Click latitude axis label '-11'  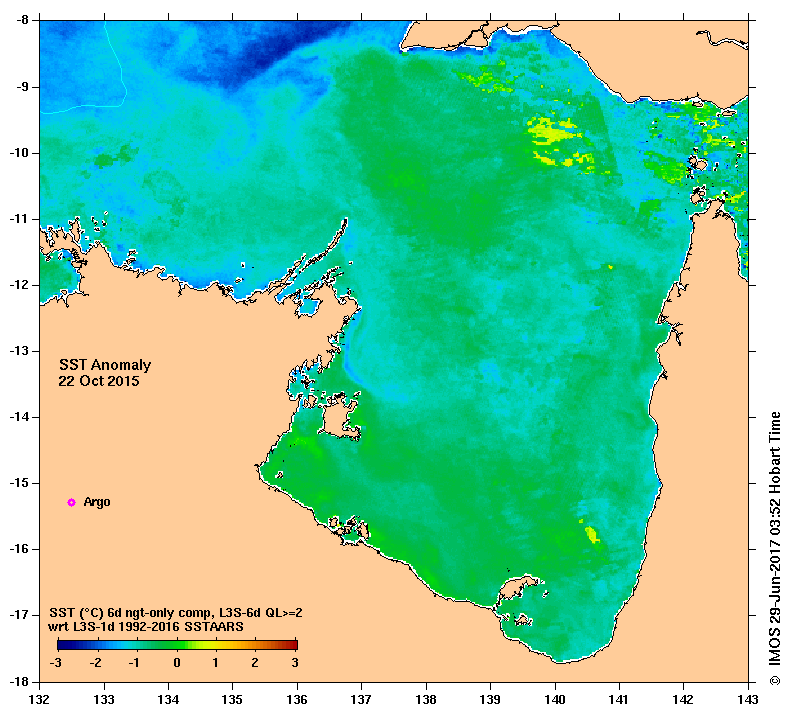pos(19,219)
